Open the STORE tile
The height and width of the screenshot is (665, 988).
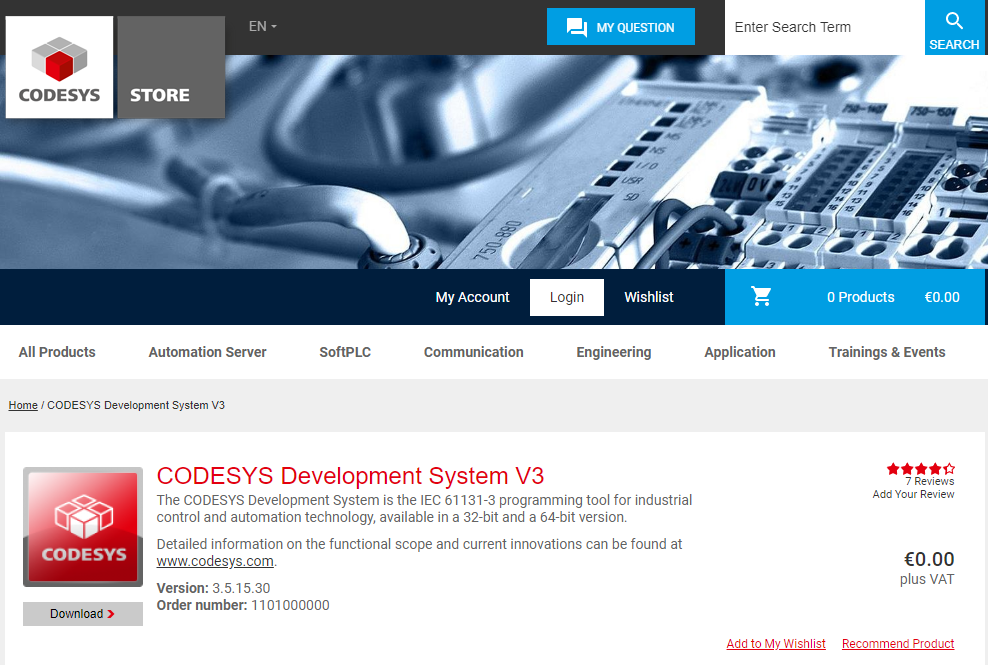(x=171, y=67)
